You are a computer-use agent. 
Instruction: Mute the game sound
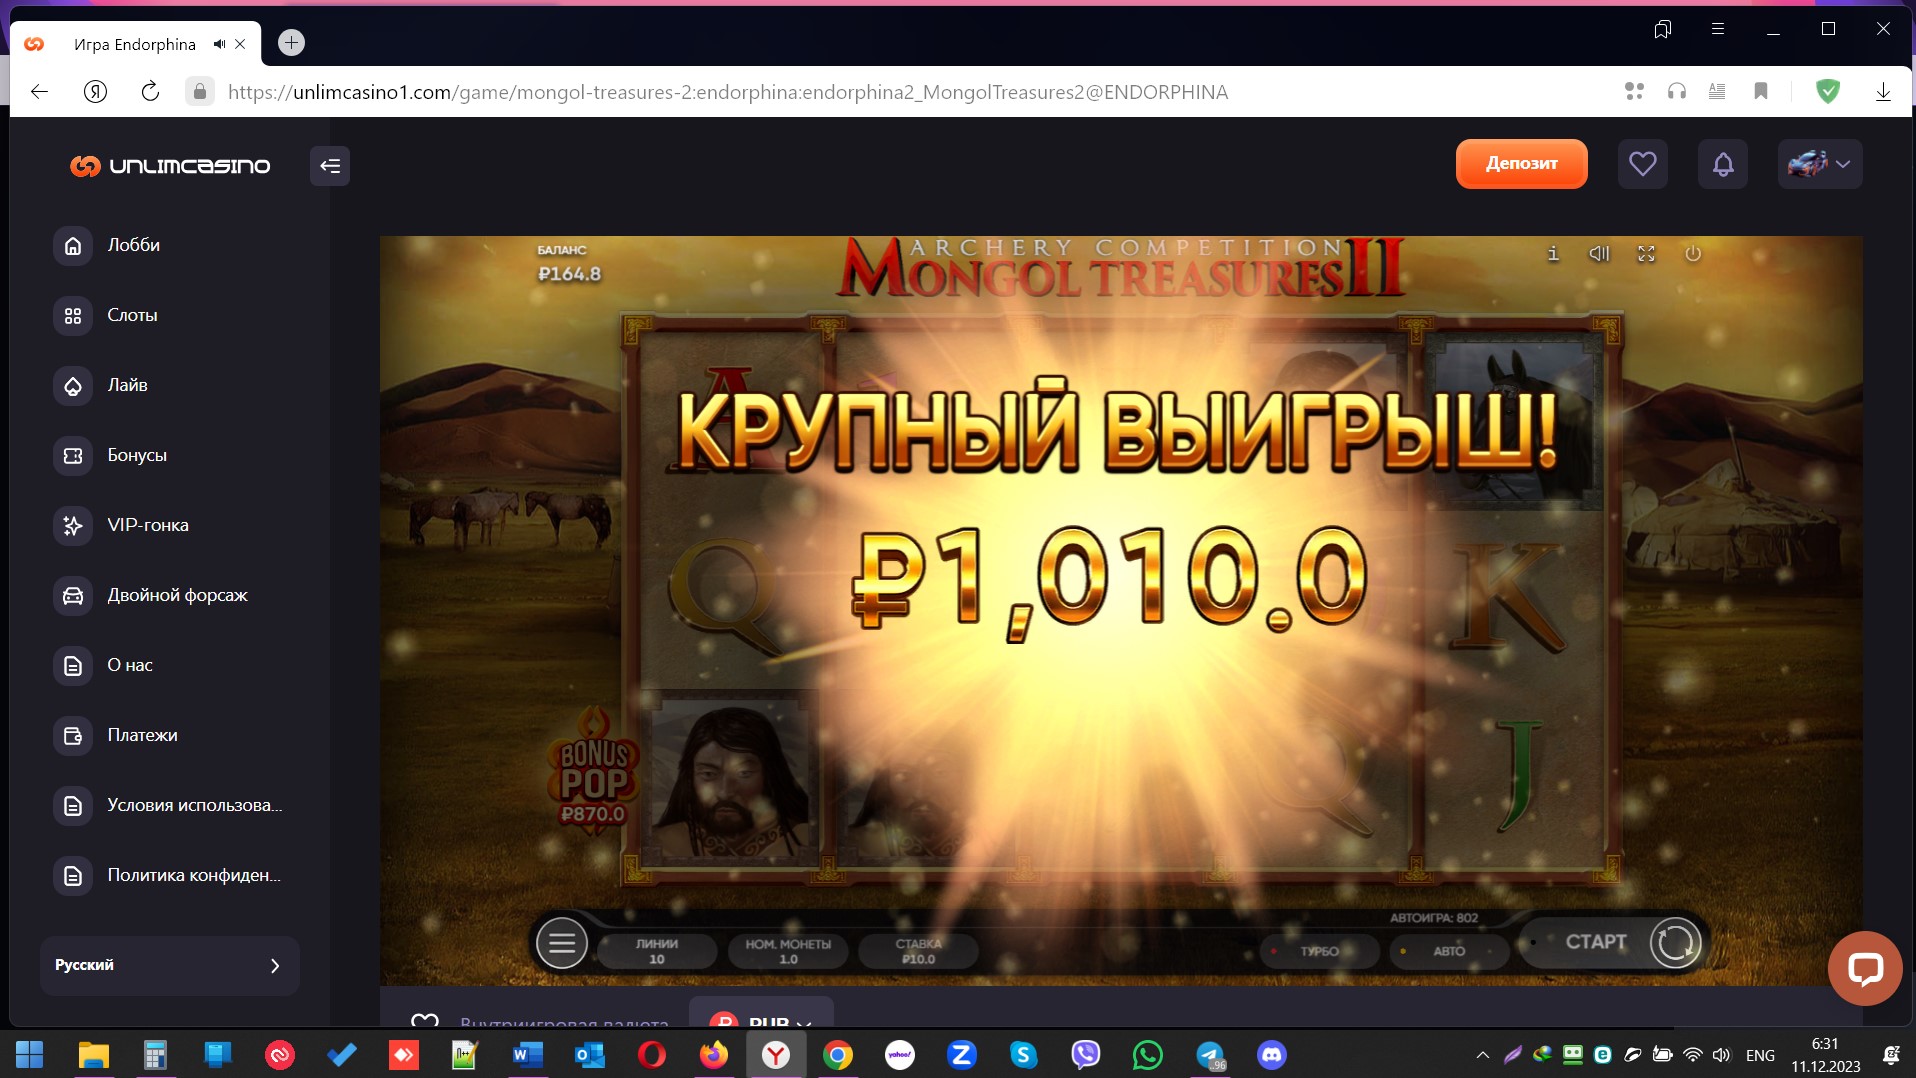pyautogui.click(x=1599, y=254)
